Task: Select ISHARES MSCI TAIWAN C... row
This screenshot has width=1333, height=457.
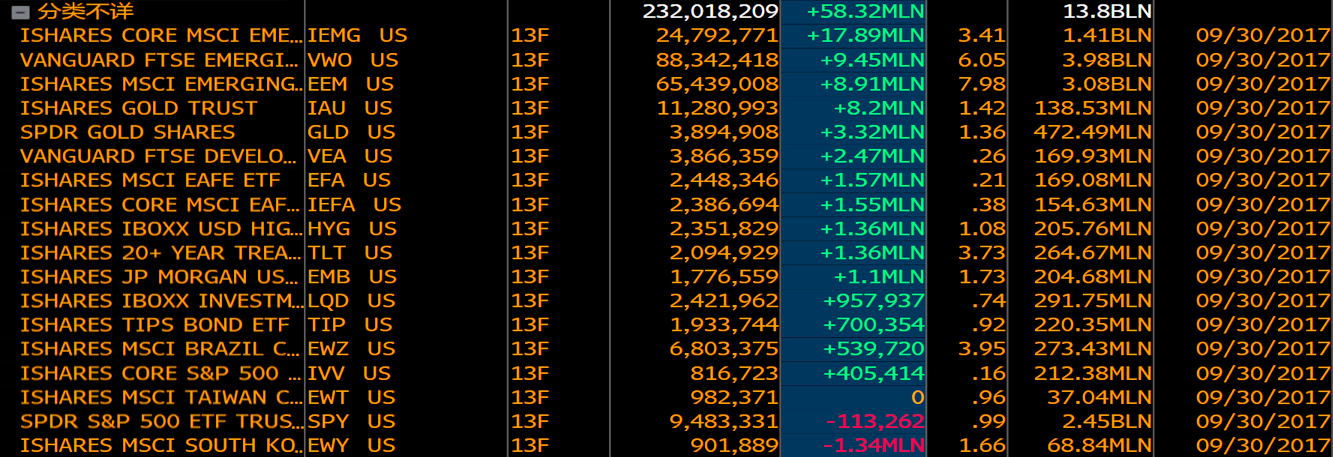Action: (666, 396)
